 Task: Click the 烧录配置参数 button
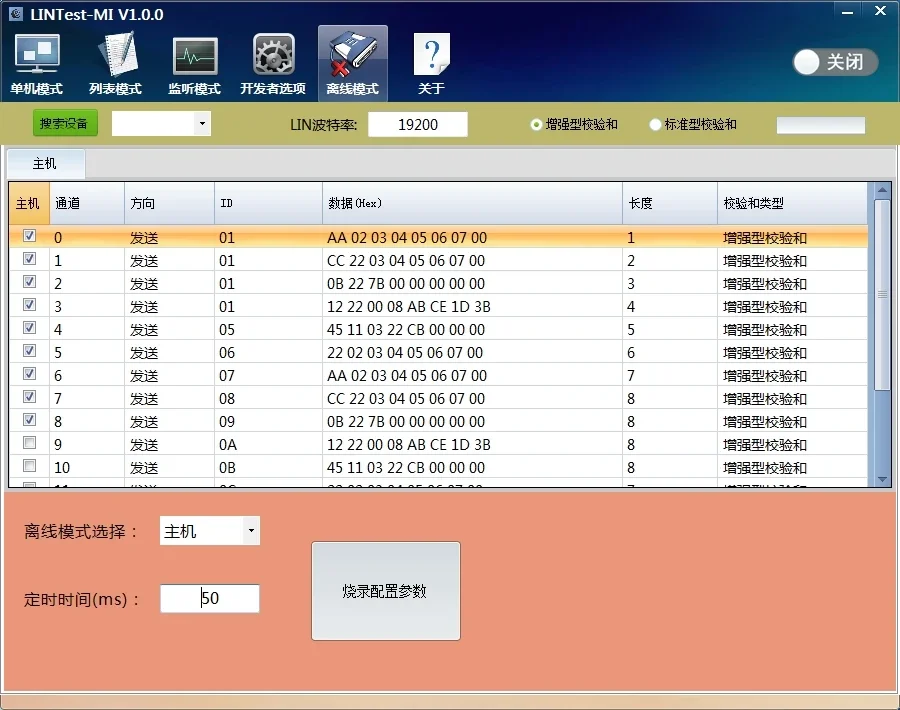click(x=386, y=590)
